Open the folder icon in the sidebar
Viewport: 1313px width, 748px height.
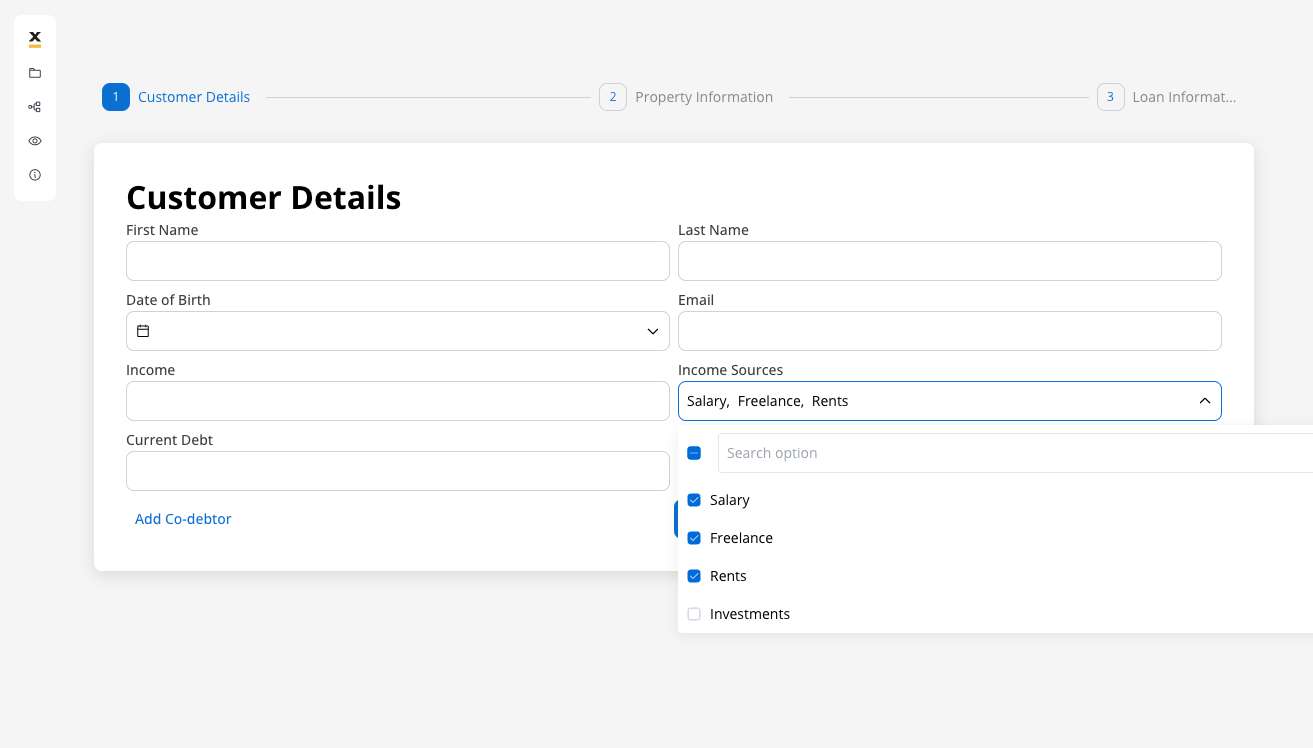coord(35,73)
